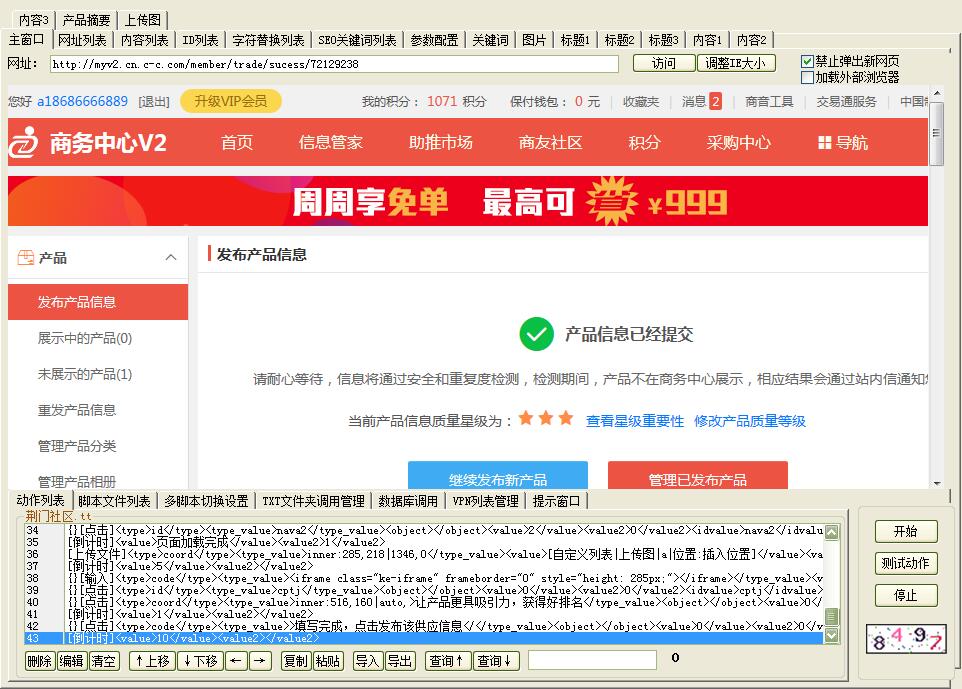Open the 上传图 tab
This screenshot has height=689, width=962.
point(142,20)
